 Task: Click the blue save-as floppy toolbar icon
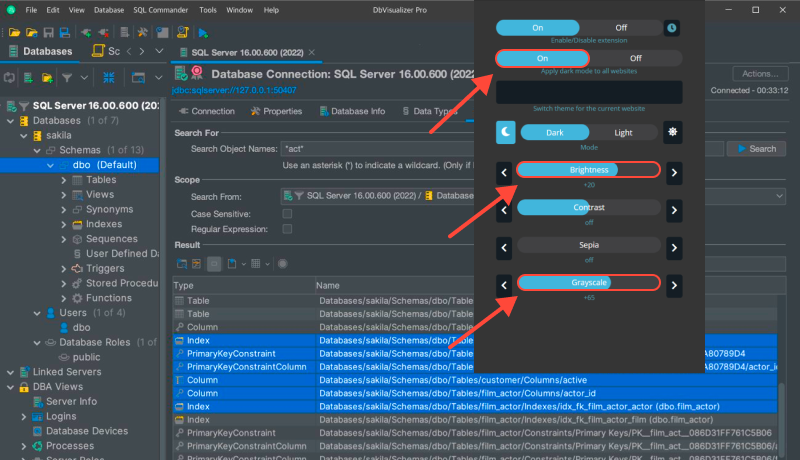pyautogui.click(x=65, y=33)
